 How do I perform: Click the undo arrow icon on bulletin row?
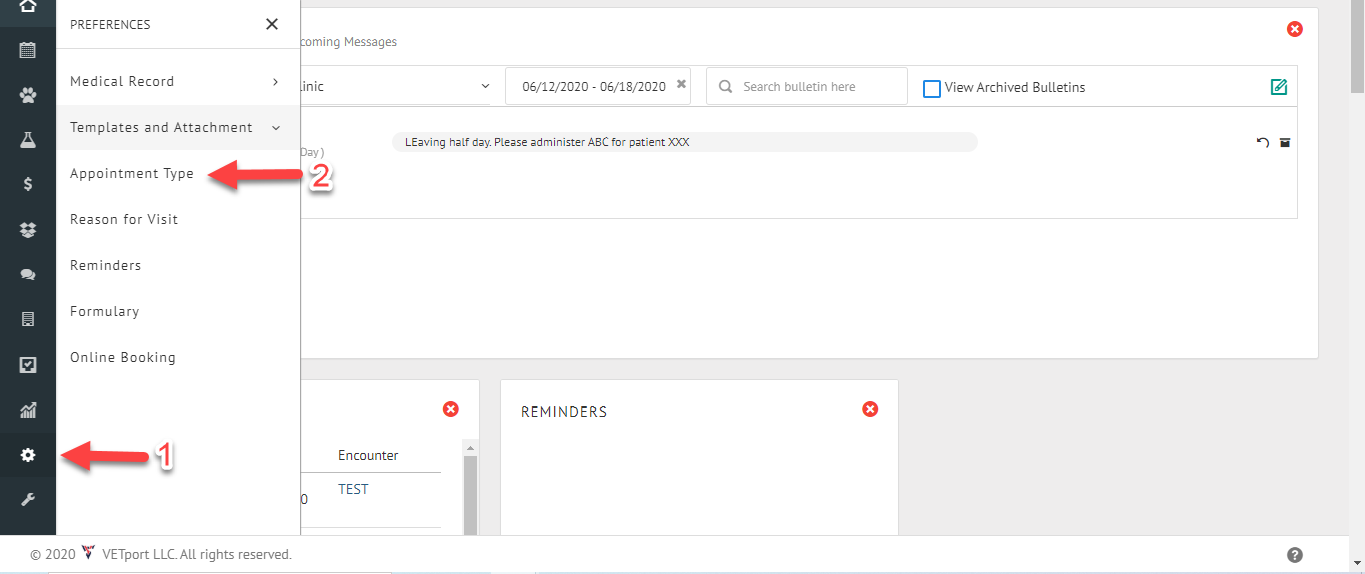(1263, 143)
